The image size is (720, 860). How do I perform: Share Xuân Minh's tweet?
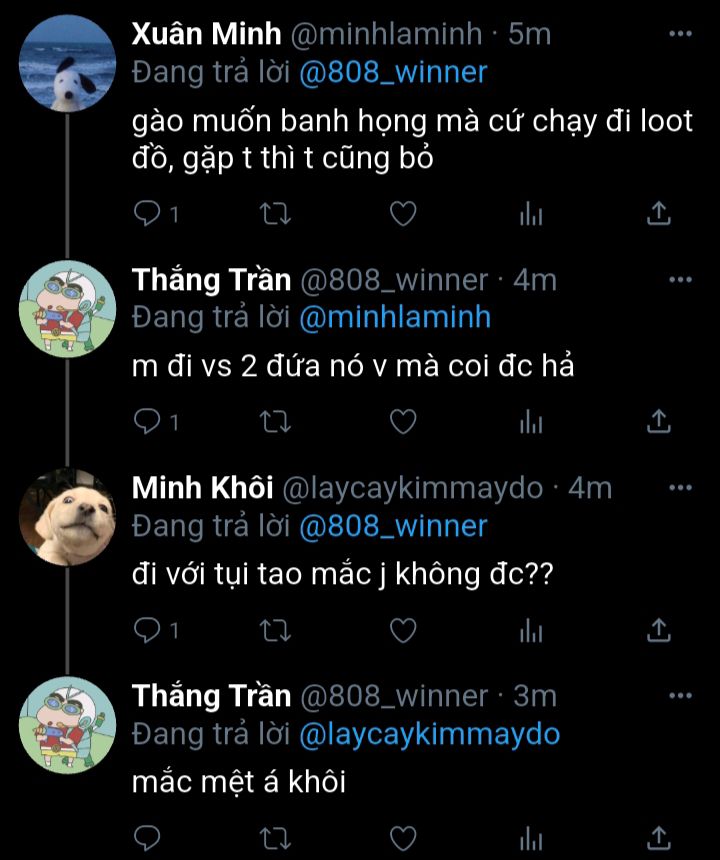coord(658,213)
